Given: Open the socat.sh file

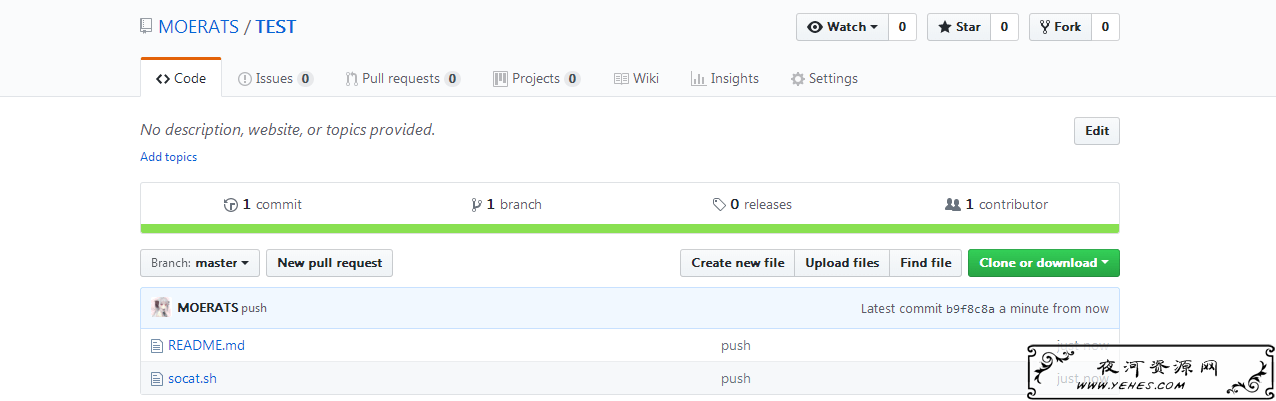Looking at the screenshot, I should pos(192,378).
